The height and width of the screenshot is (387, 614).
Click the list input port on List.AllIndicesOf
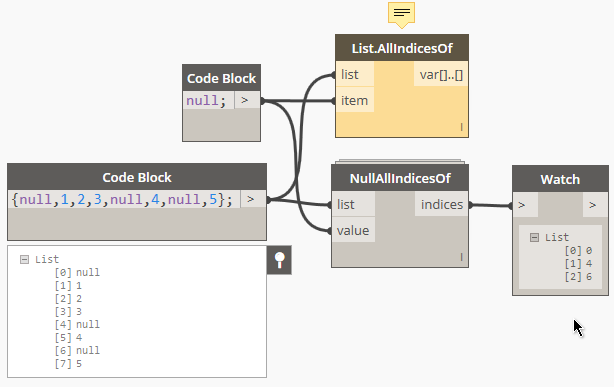pos(354,74)
